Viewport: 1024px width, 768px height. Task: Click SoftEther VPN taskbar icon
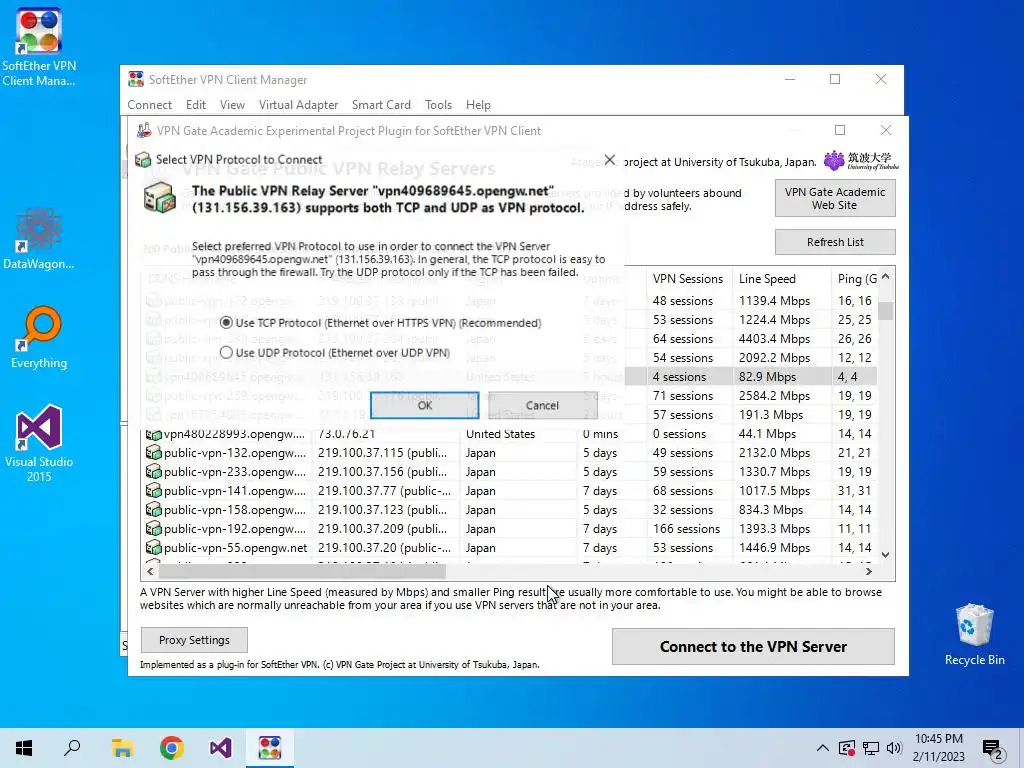[x=270, y=748]
